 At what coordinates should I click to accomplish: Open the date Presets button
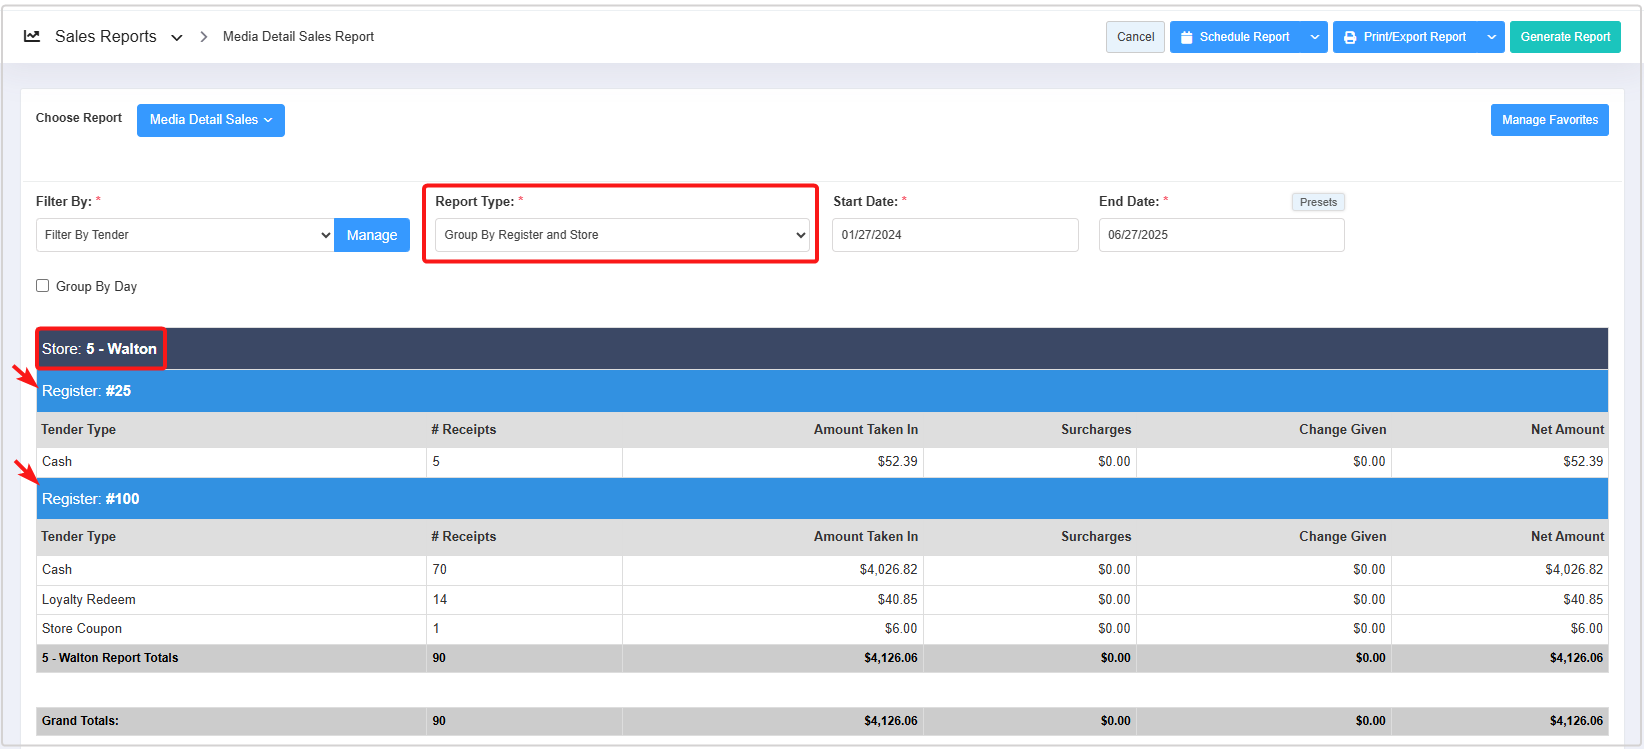1318,202
